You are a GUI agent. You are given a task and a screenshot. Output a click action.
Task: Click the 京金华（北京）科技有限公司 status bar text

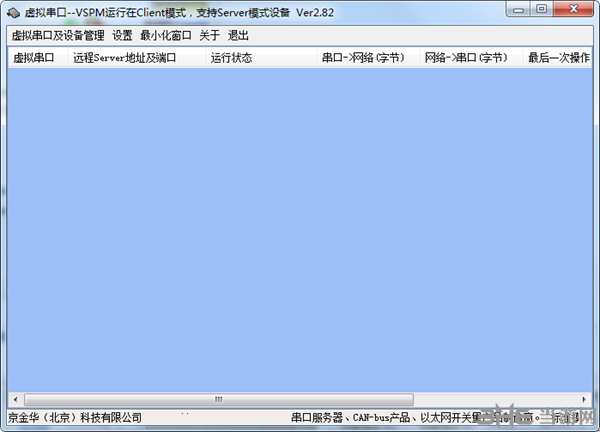pyautogui.click(x=75, y=417)
